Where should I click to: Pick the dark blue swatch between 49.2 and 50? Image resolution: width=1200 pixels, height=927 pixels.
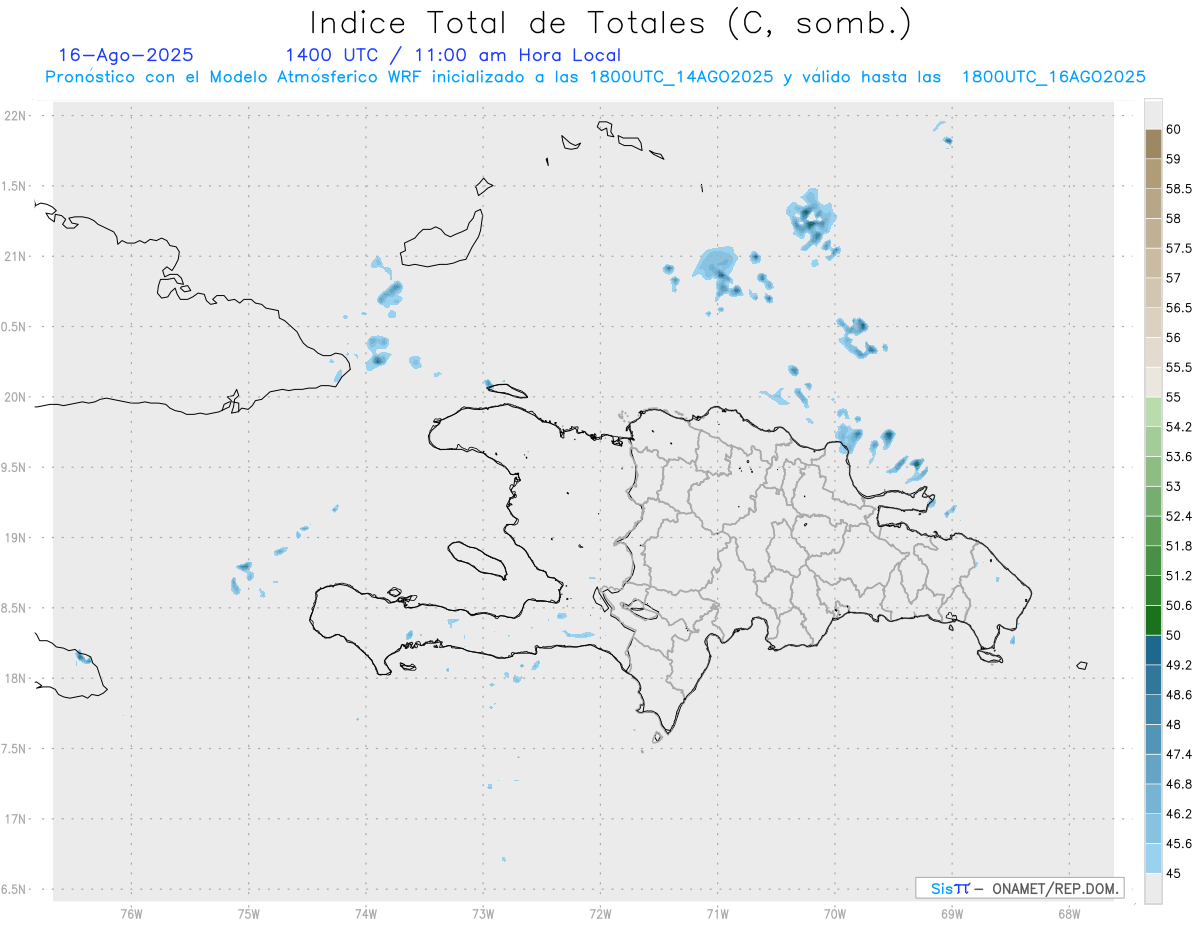(x=1153, y=650)
